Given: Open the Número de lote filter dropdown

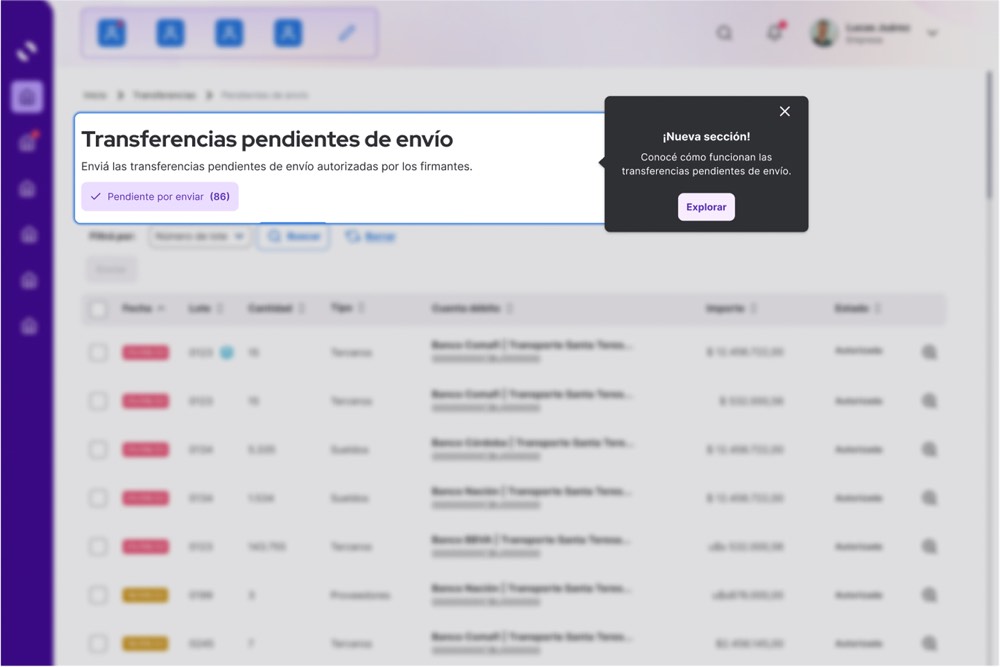Looking at the screenshot, I should tap(200, 237).
